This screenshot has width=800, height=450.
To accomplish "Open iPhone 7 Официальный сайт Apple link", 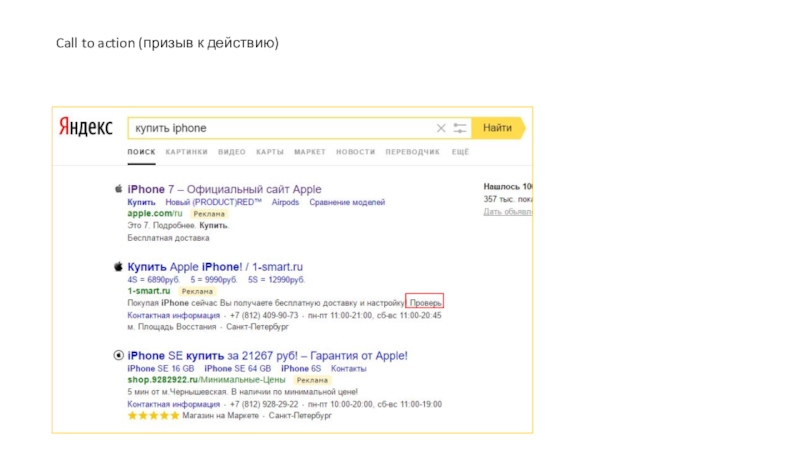I will (x=224, y=189).
